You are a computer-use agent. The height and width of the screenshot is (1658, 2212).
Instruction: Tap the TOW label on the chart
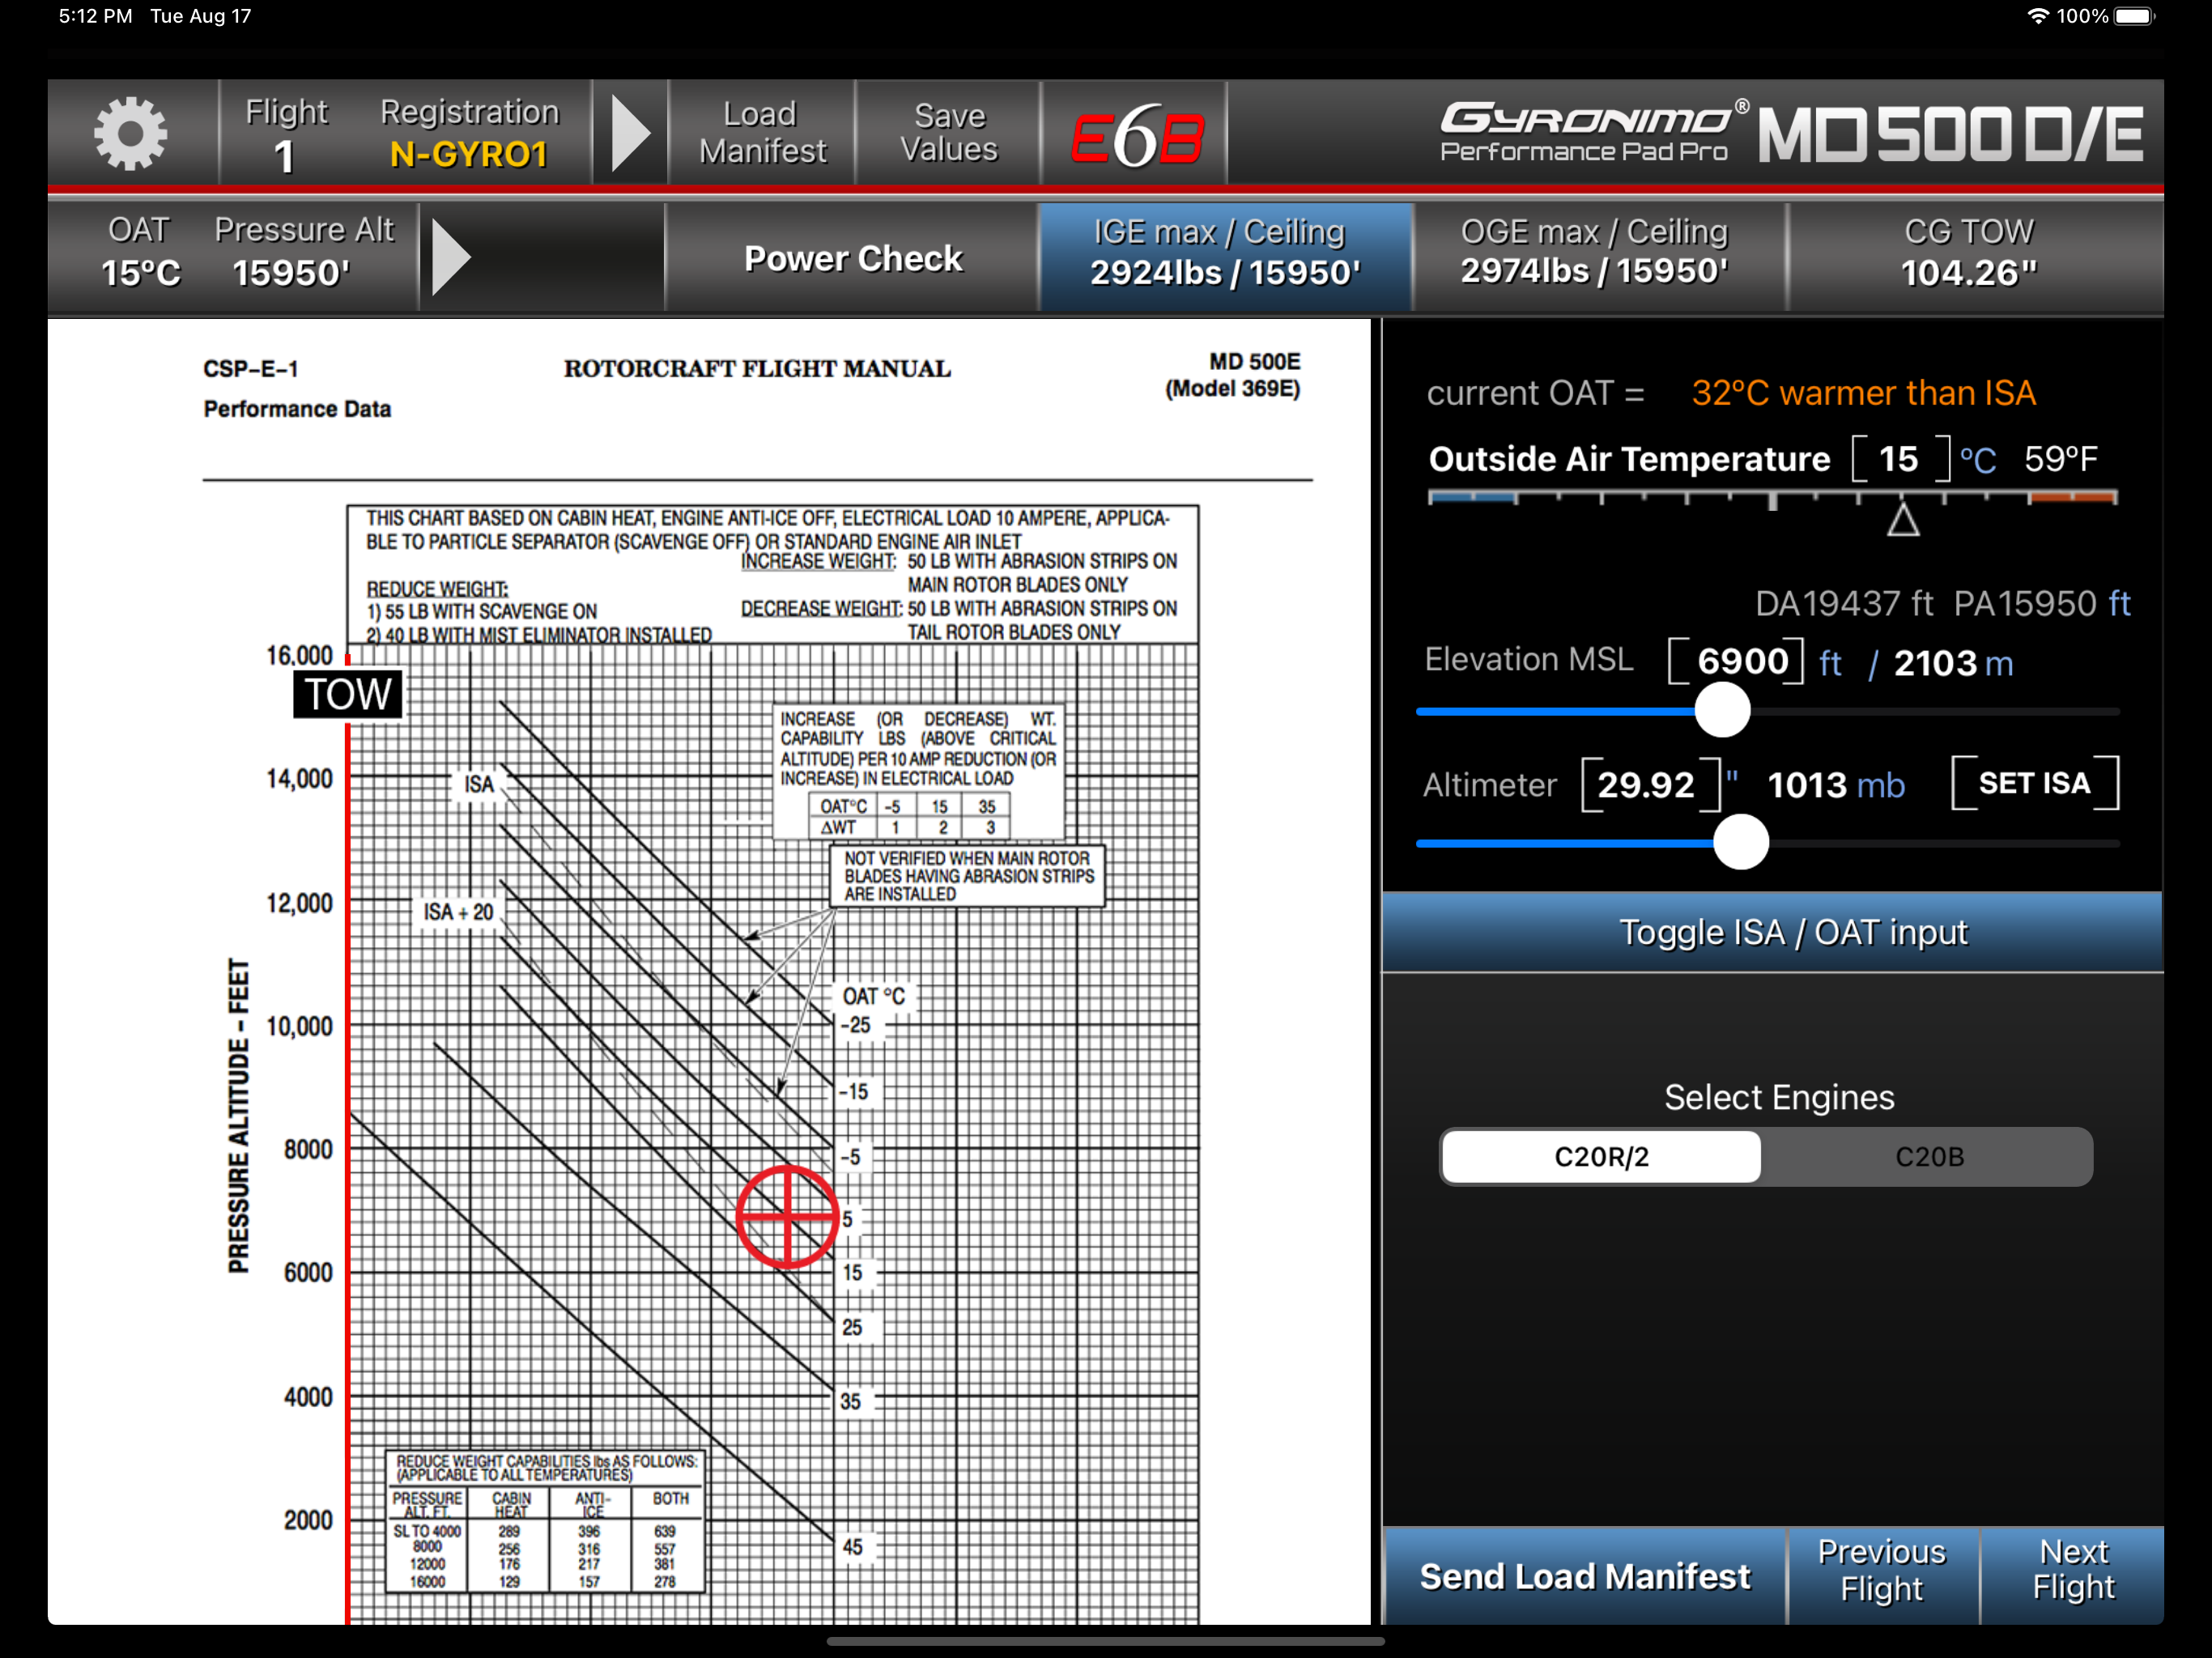click(348, 694)
